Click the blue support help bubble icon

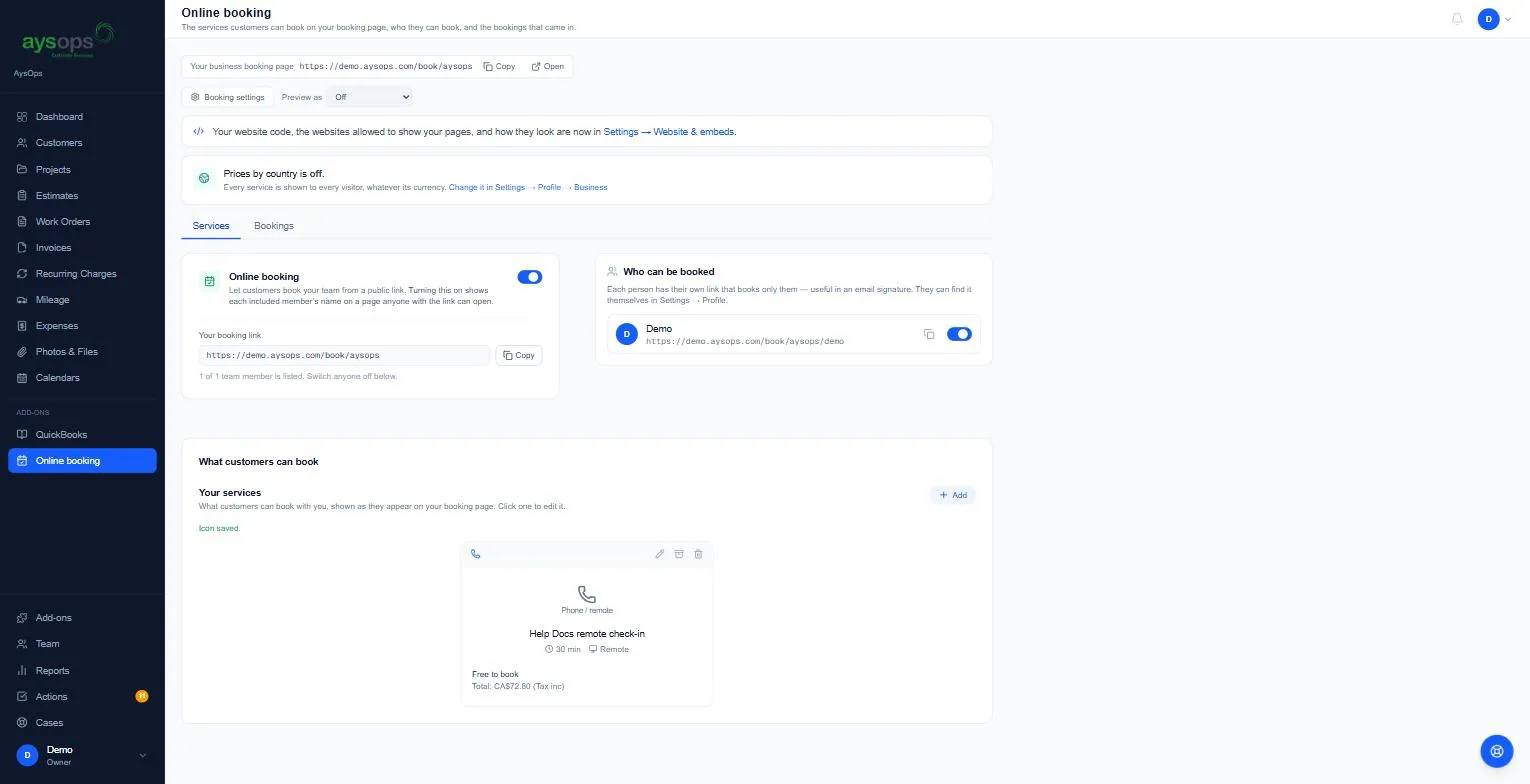[1496, 750]
